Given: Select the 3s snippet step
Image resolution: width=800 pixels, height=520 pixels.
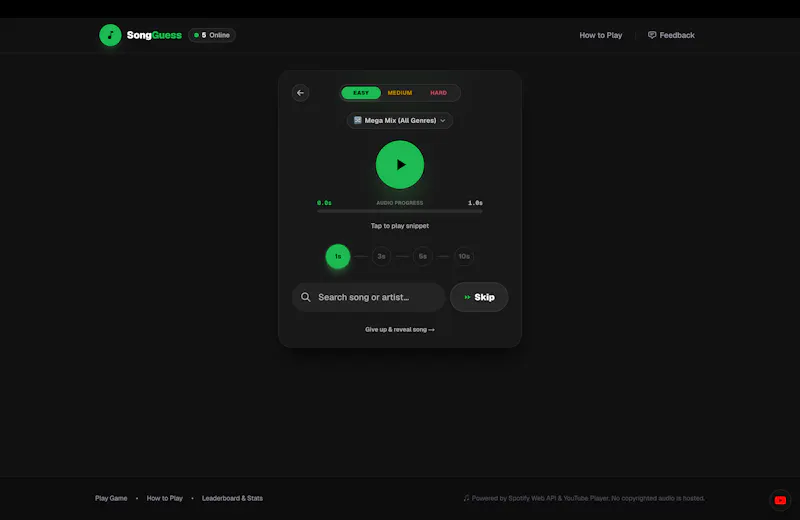Looking at the screenshot, I should click(x=381, y=256).
